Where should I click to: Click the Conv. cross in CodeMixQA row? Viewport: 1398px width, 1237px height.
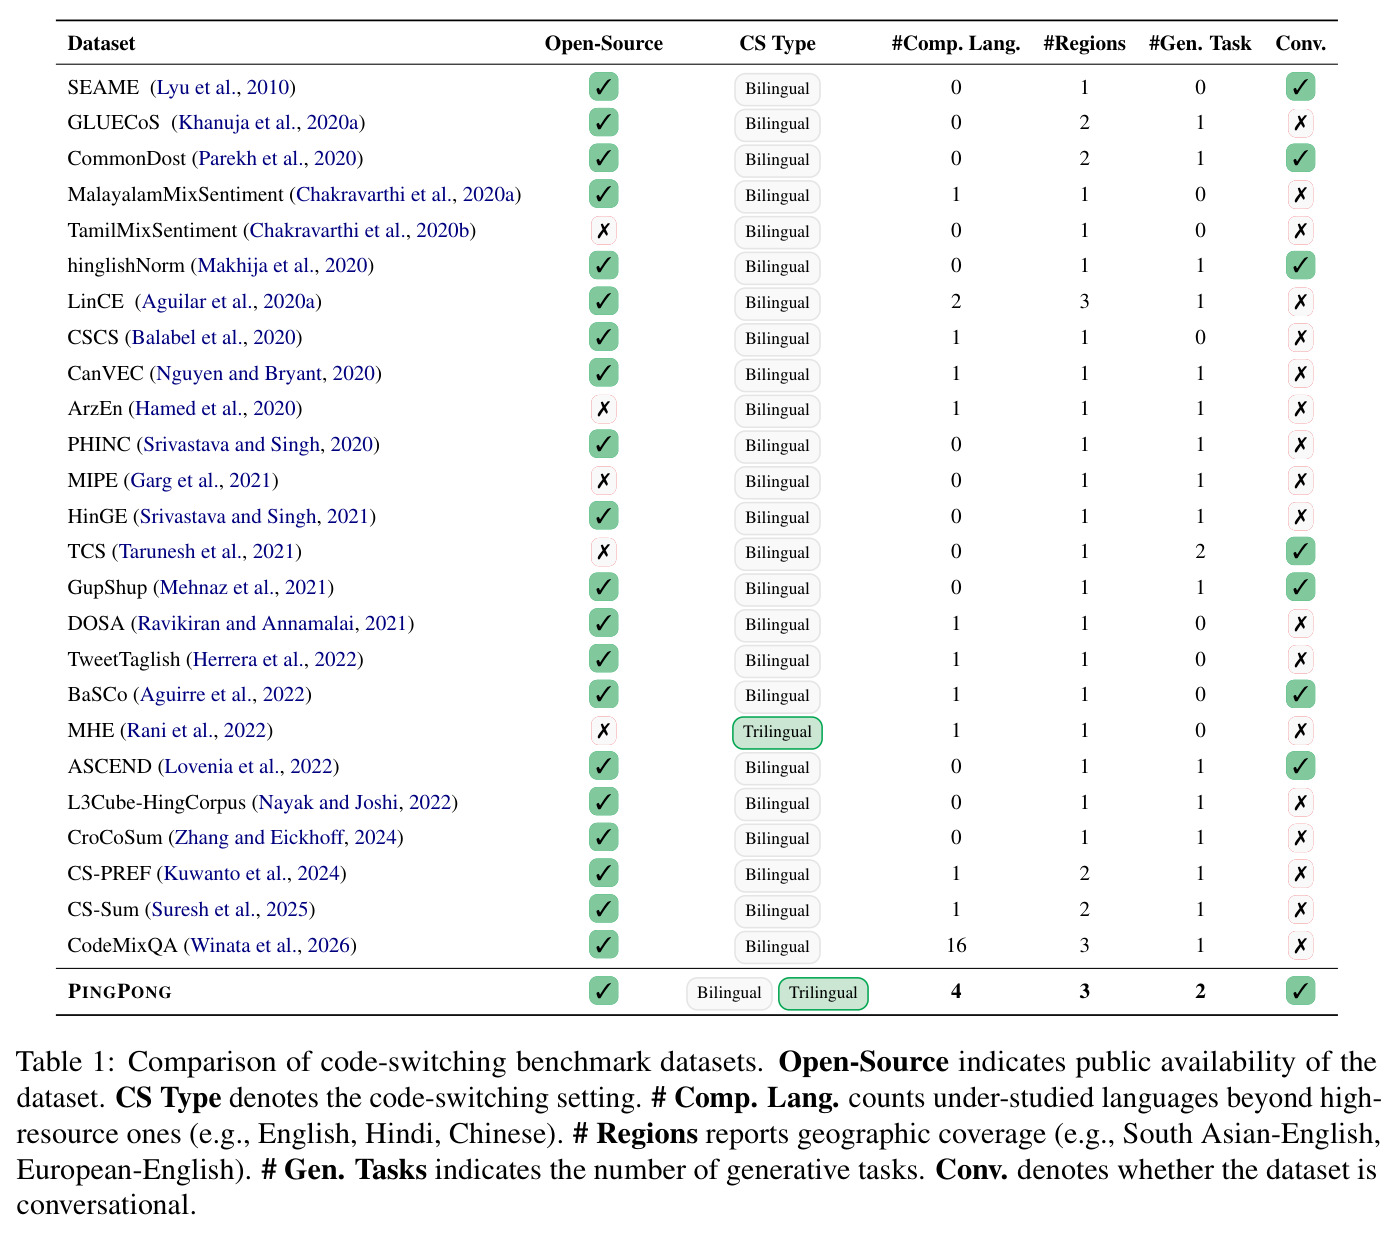[x=1300, y=945]
